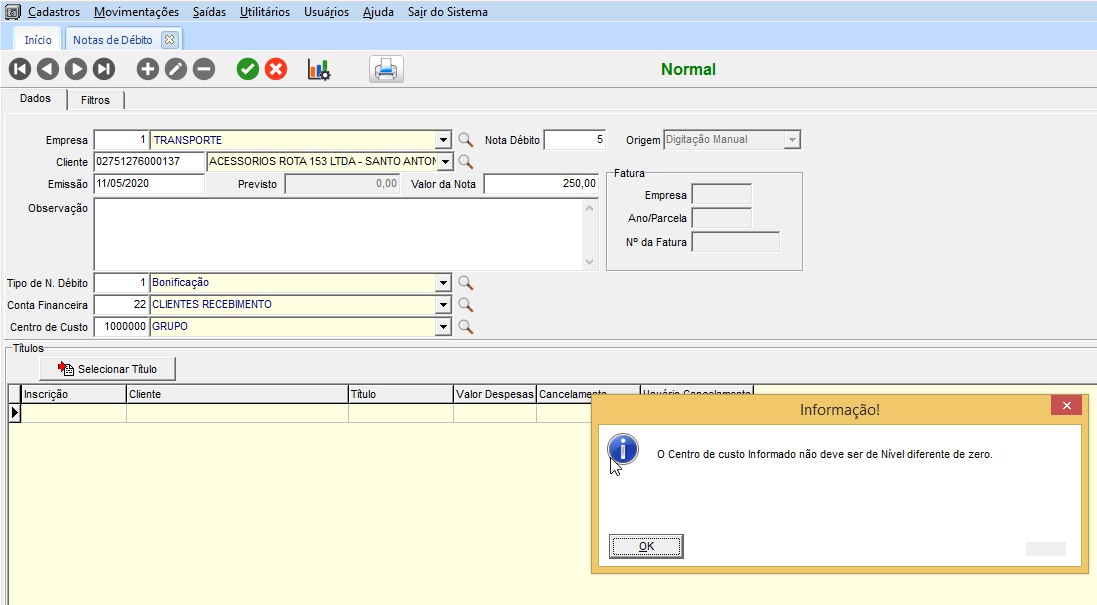Go to previous record arrow

click(x=48, y=69)
